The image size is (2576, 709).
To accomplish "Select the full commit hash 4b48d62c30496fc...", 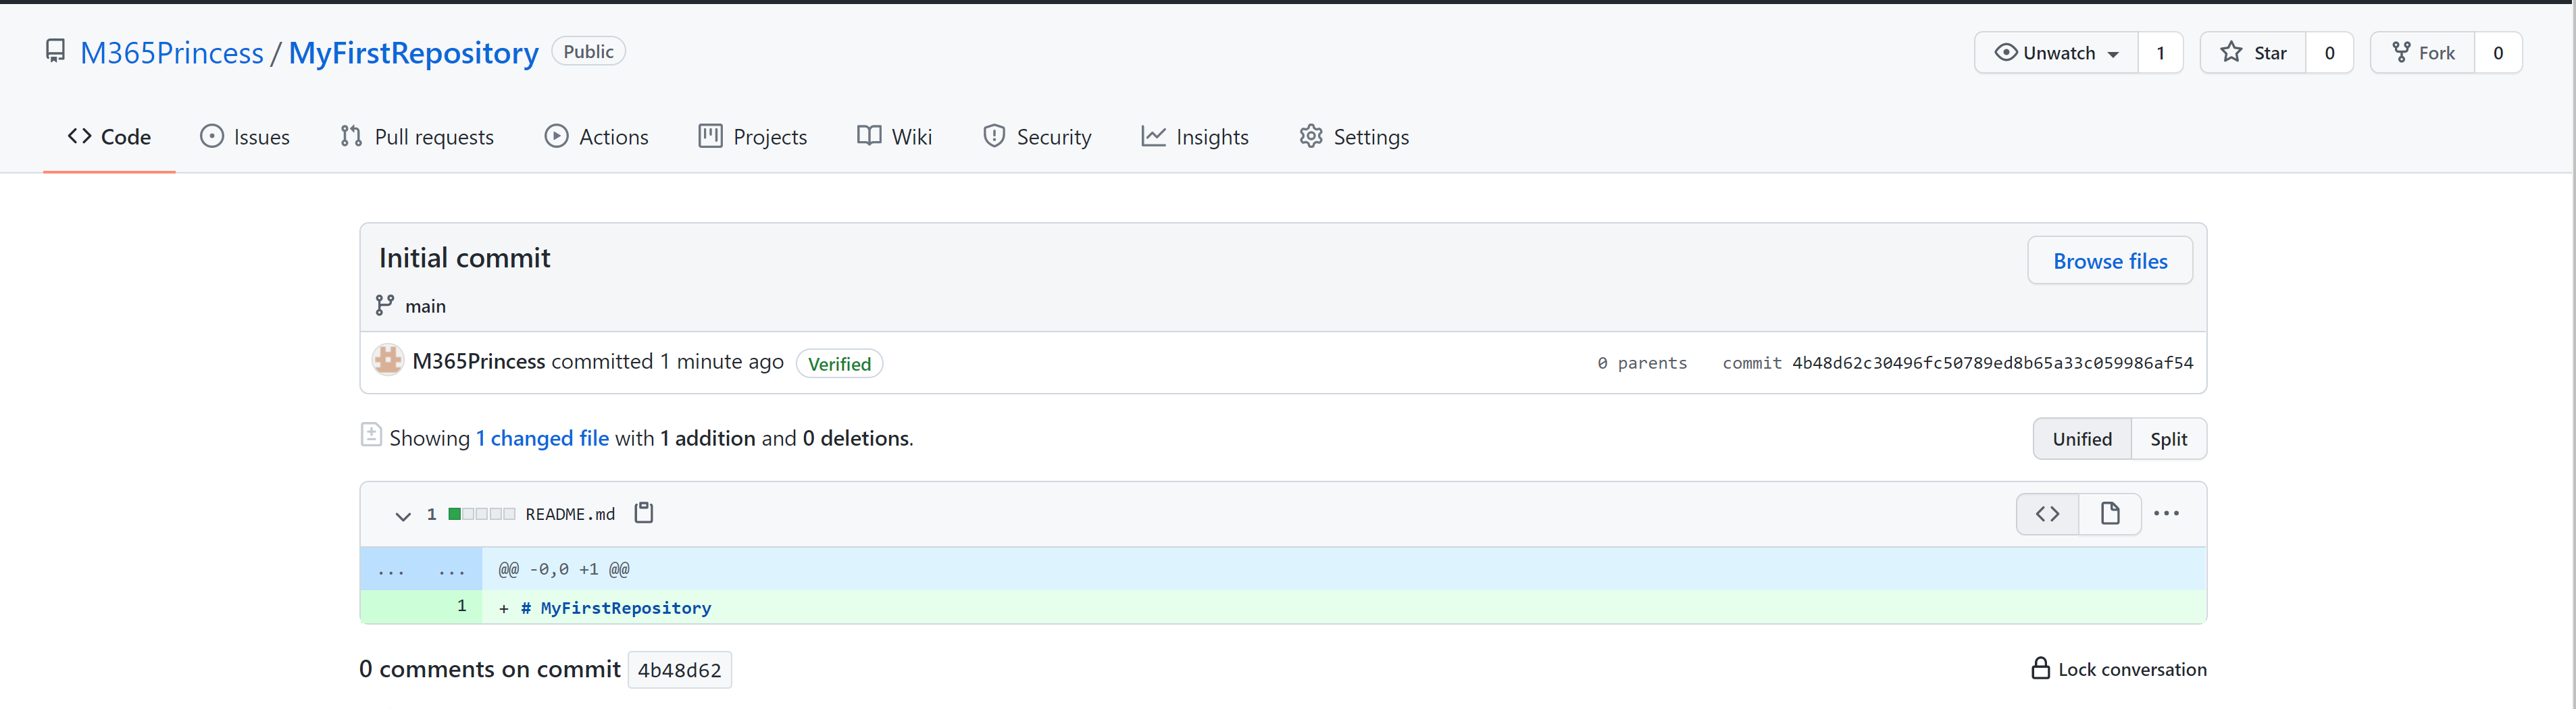I will [x=1992, y=363].
